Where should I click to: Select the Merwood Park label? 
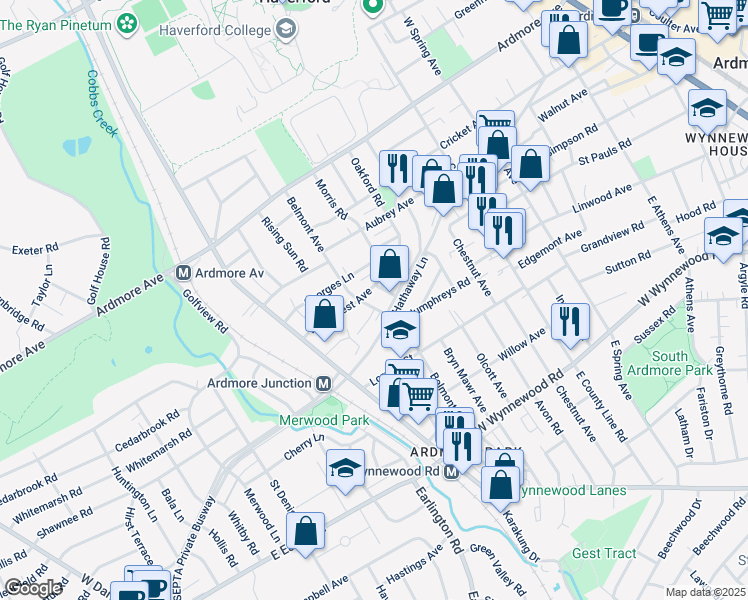coord(324,420)
